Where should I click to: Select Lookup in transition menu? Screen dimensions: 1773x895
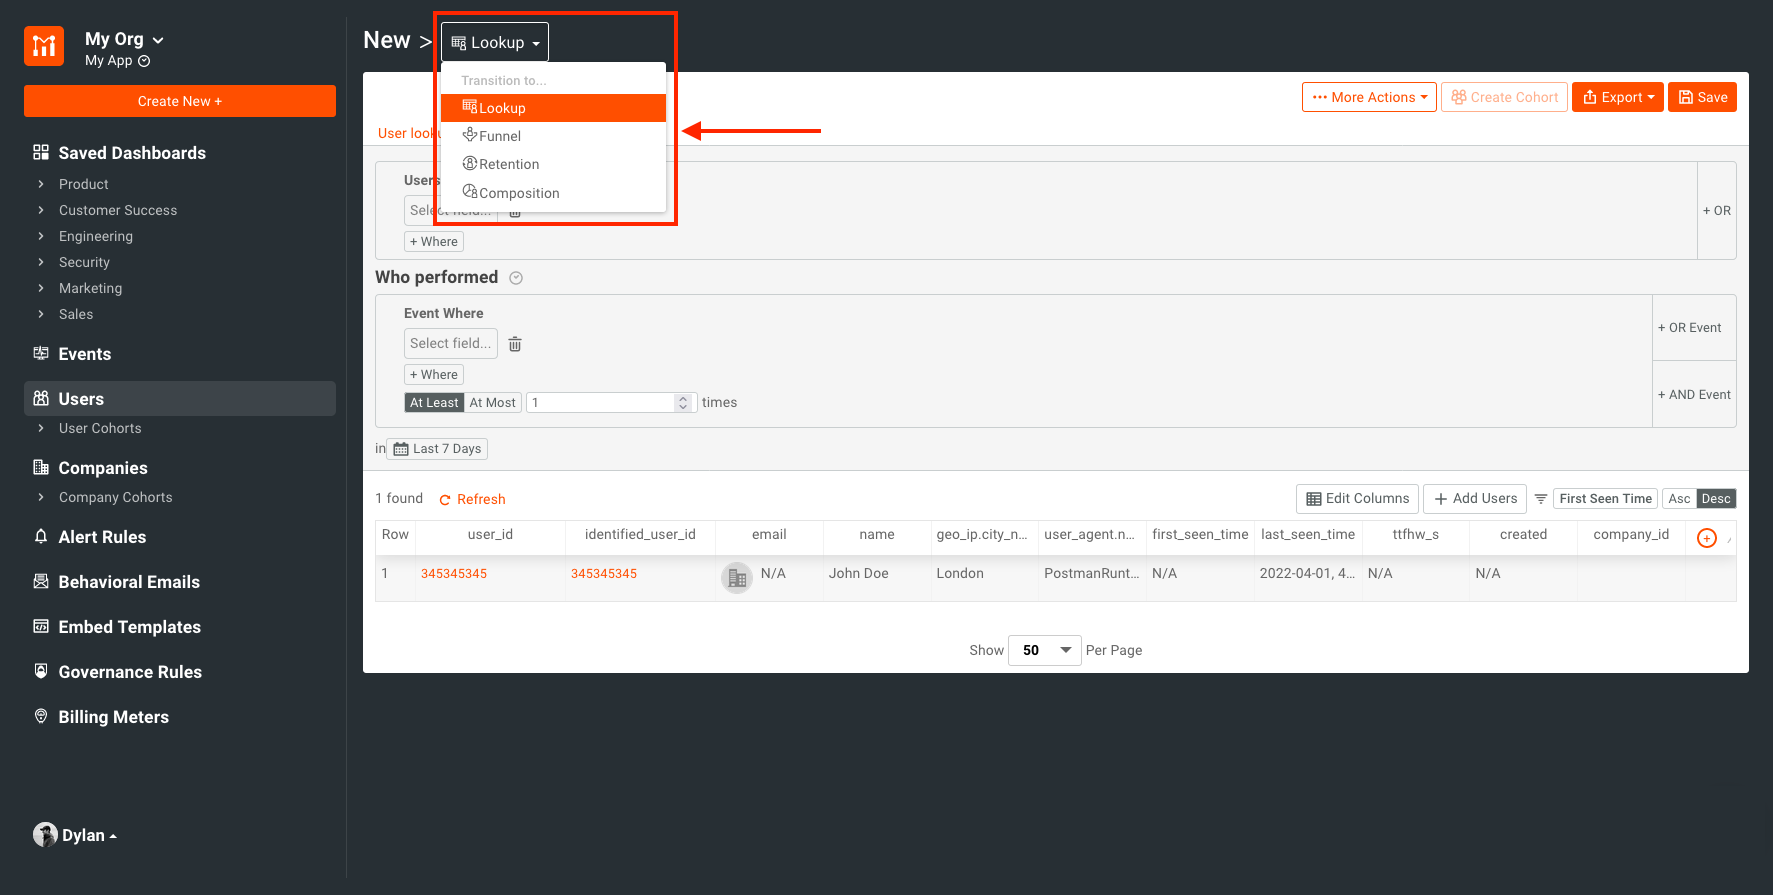coord(553,108)
